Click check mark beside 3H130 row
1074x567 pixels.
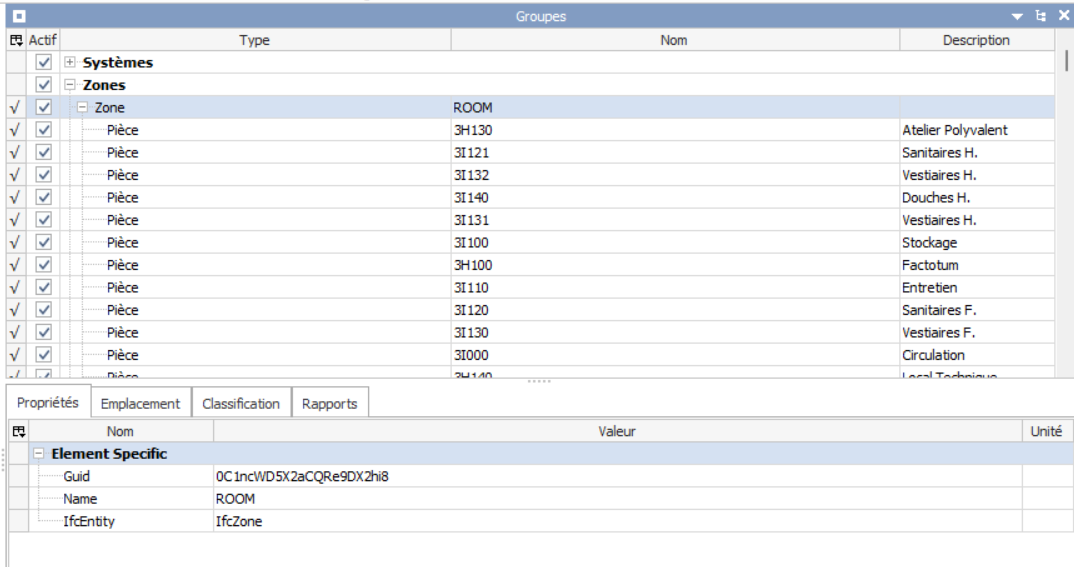14,130
